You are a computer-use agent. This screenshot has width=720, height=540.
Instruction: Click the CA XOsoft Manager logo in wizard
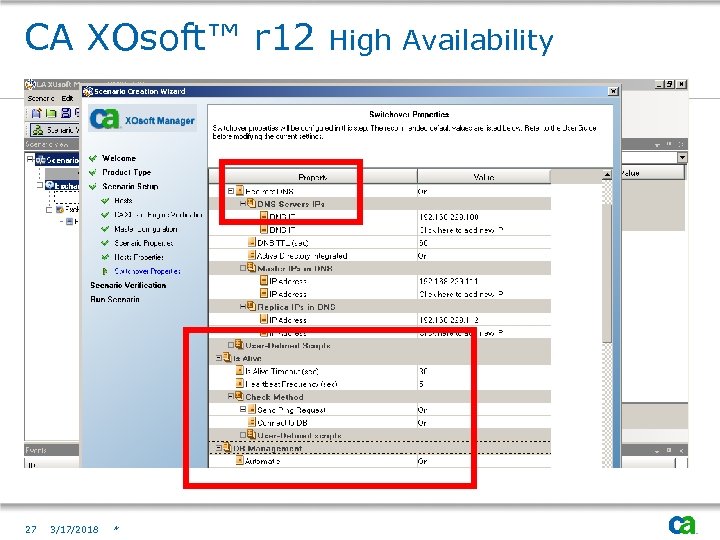pyautogui.click(x=143, y=119)
